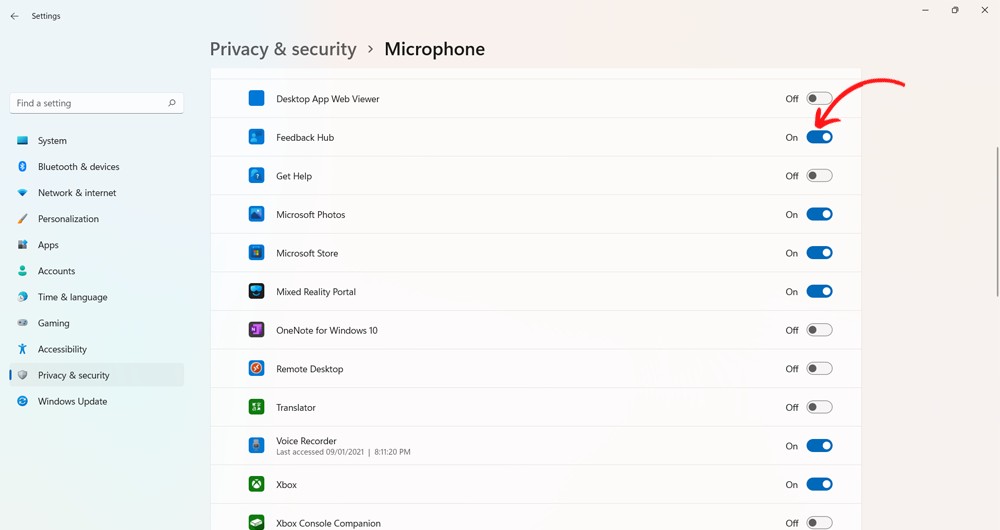Turn off Feedback Hub microphone access

tap(820, 137)
